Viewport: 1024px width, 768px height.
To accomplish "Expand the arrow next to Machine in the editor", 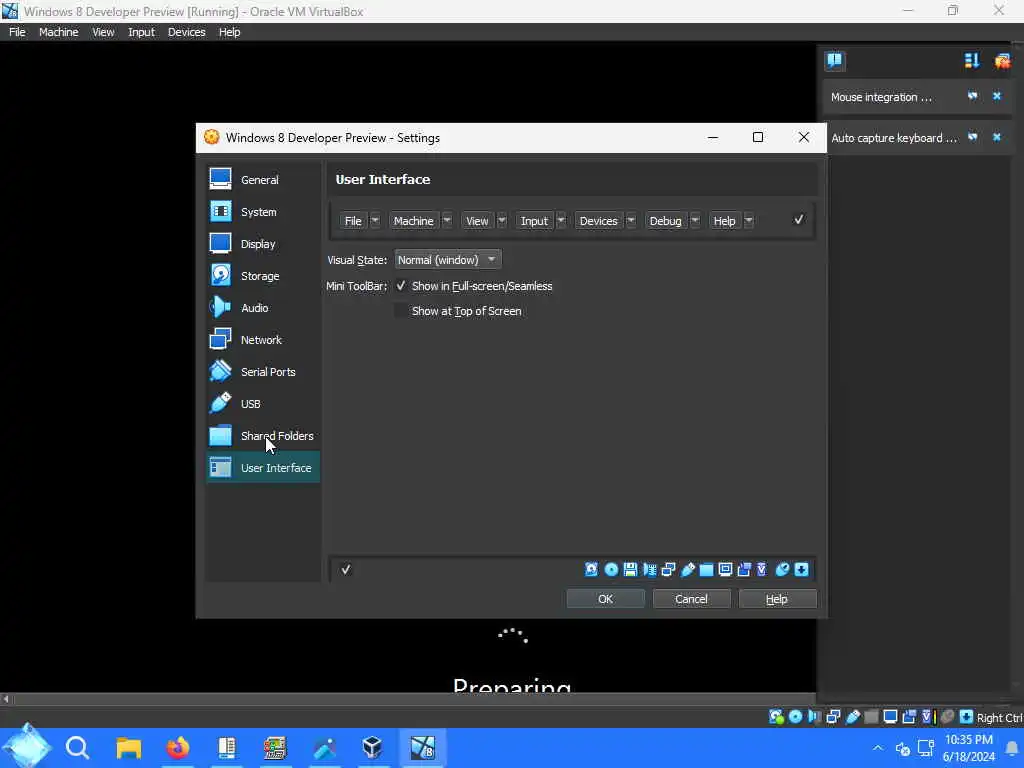I will pos(447,221).
